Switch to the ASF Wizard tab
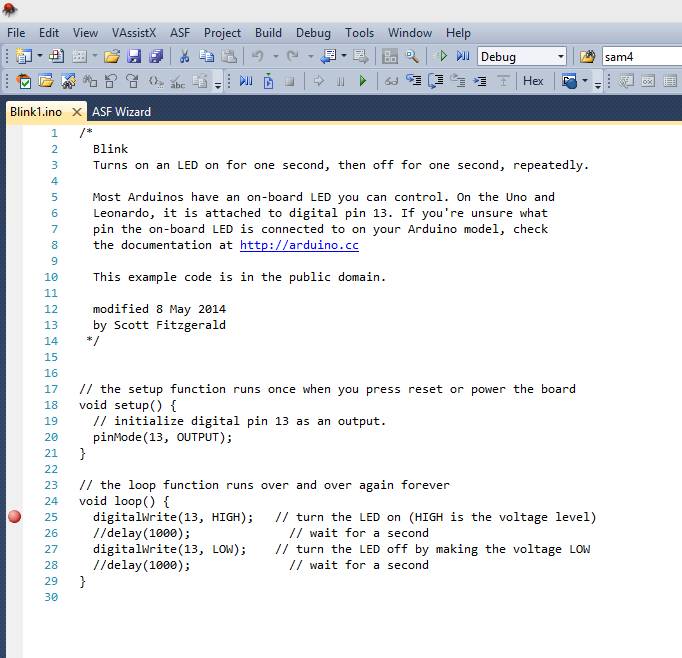This screenshot has width=682, height=658. pyautogui.click(x=121, y=112)
